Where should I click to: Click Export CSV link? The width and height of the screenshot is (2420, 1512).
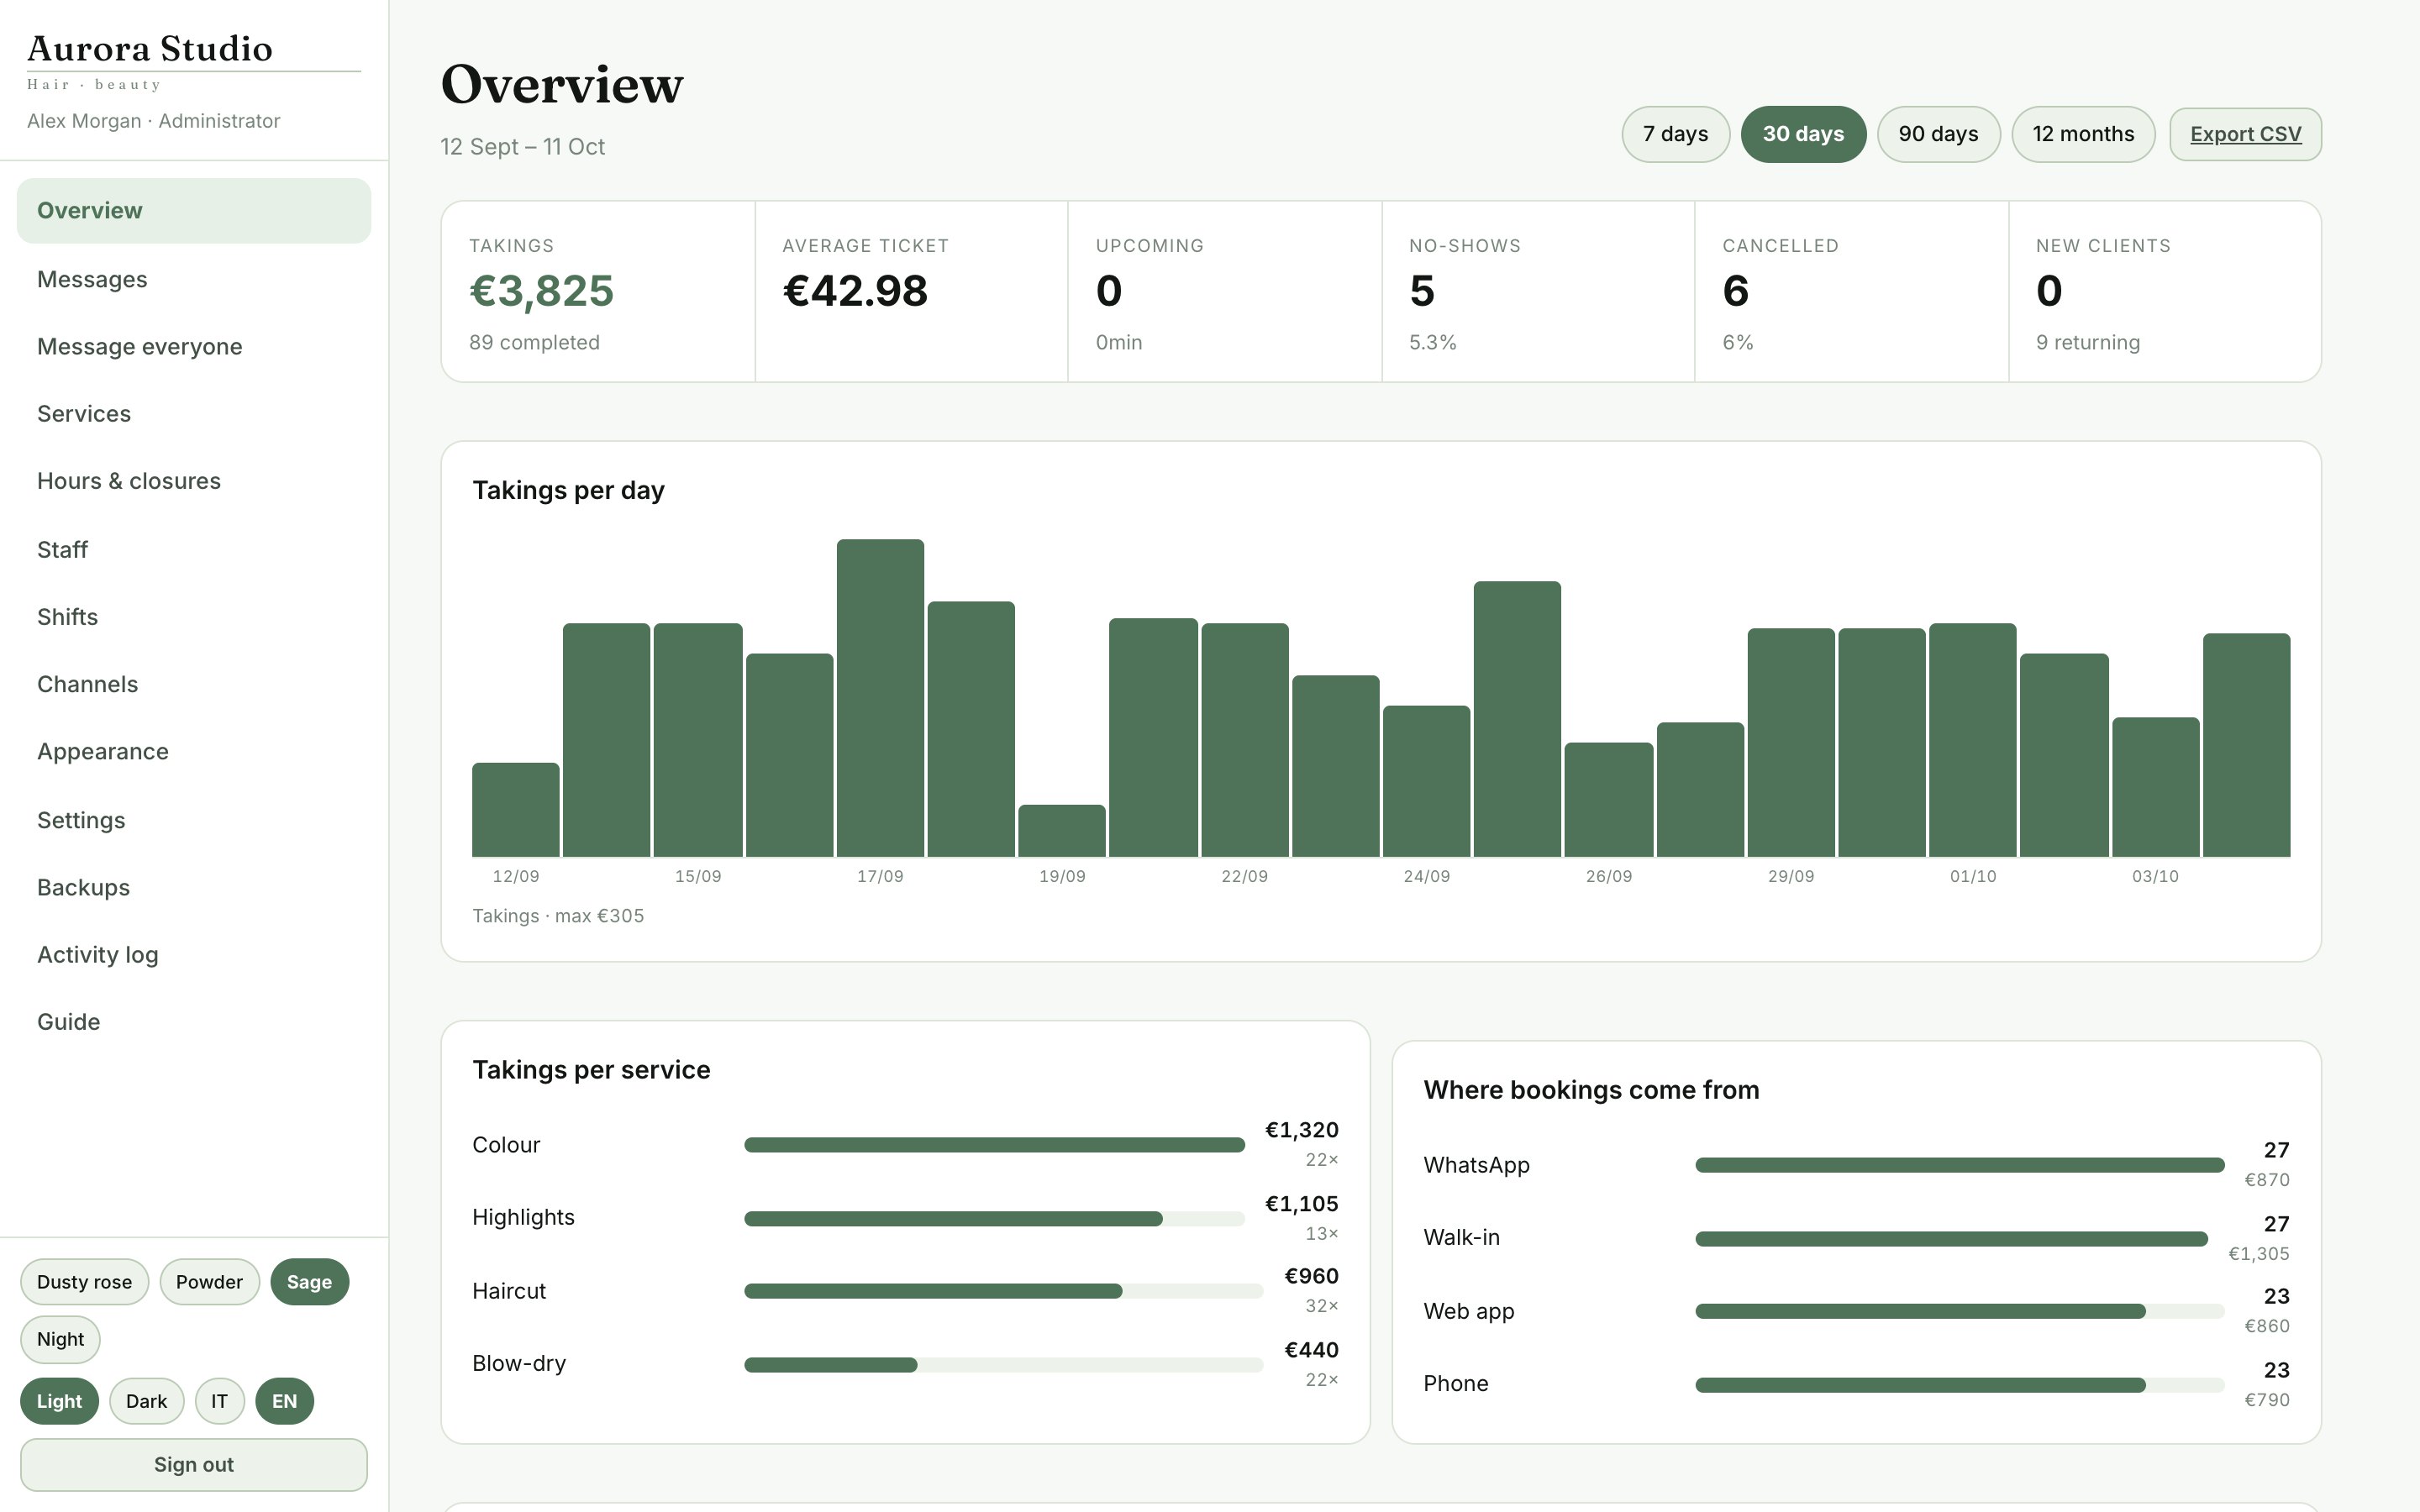(2245, 134)
